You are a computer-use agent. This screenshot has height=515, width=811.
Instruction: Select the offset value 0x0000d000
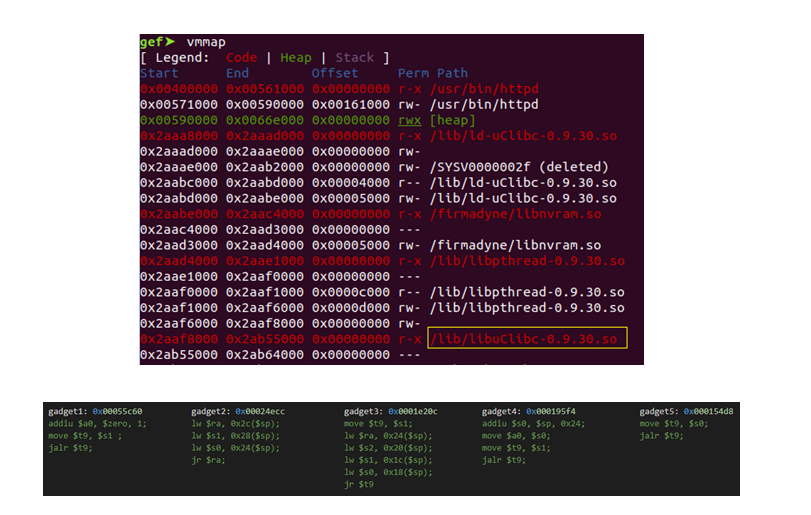(350, 308)
